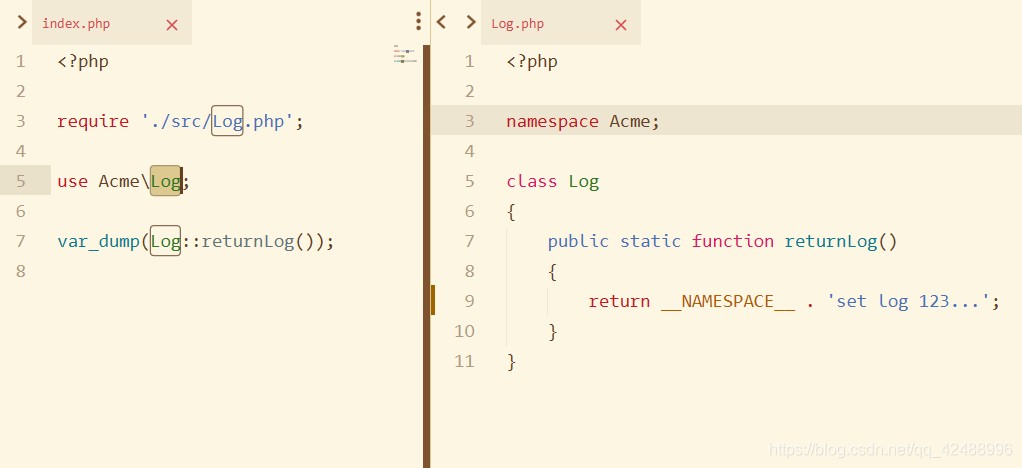Click the minimap preview in index.php pane
The height and width of the screenshot is (468, 1022).
coord(405,54)
